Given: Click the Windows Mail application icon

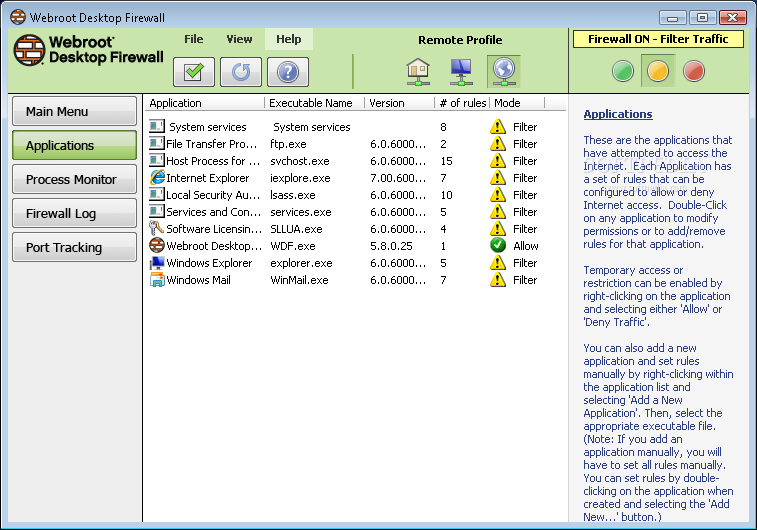Looking at the screenshot, I should pos(157,279).
